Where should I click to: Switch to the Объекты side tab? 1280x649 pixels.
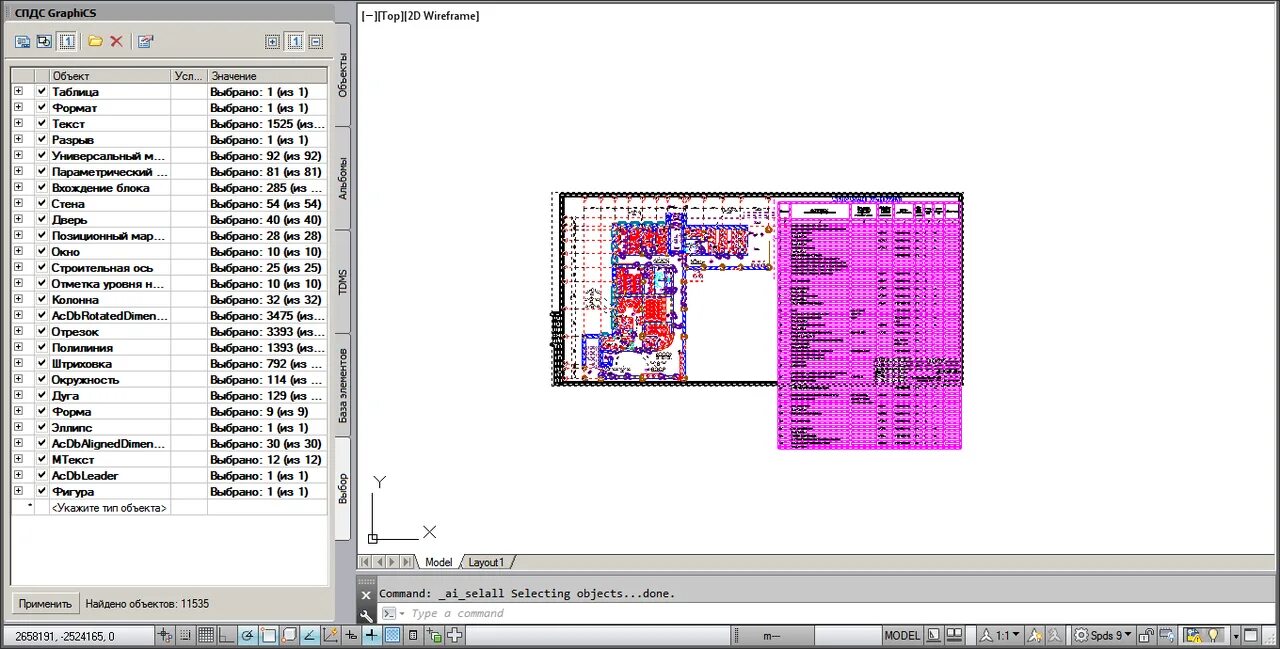[342, 74]
